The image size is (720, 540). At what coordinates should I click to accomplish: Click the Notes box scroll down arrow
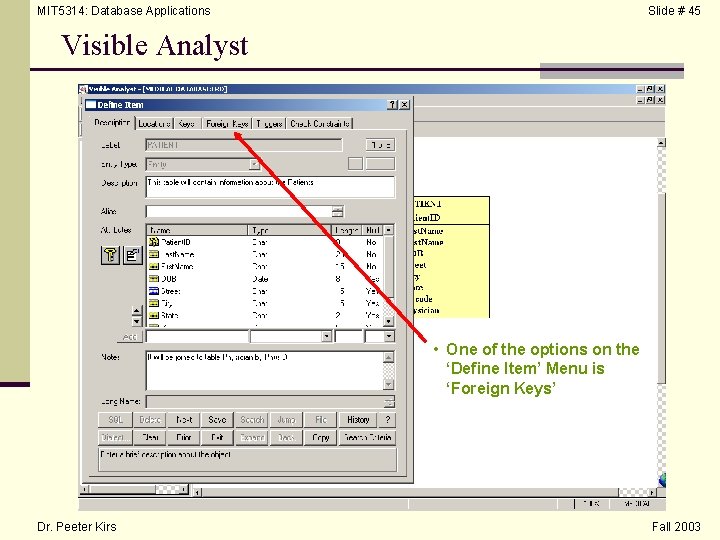point(388,384)
